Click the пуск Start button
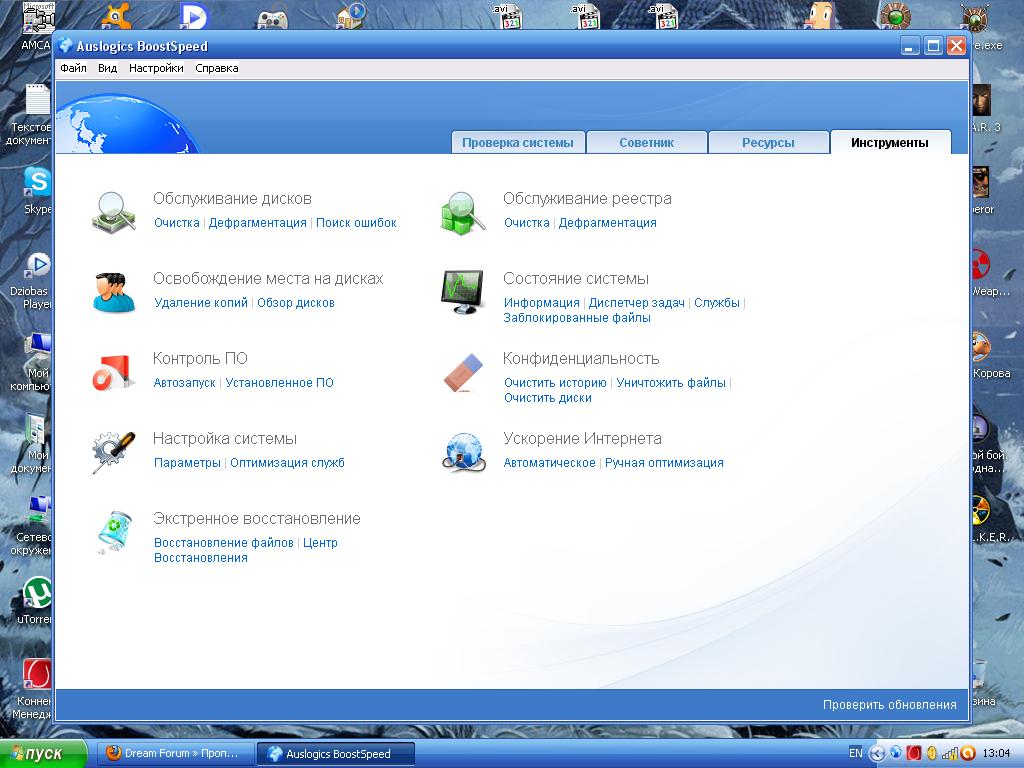Viewport: 1024px width, 768px height. [x=43, y=753]
